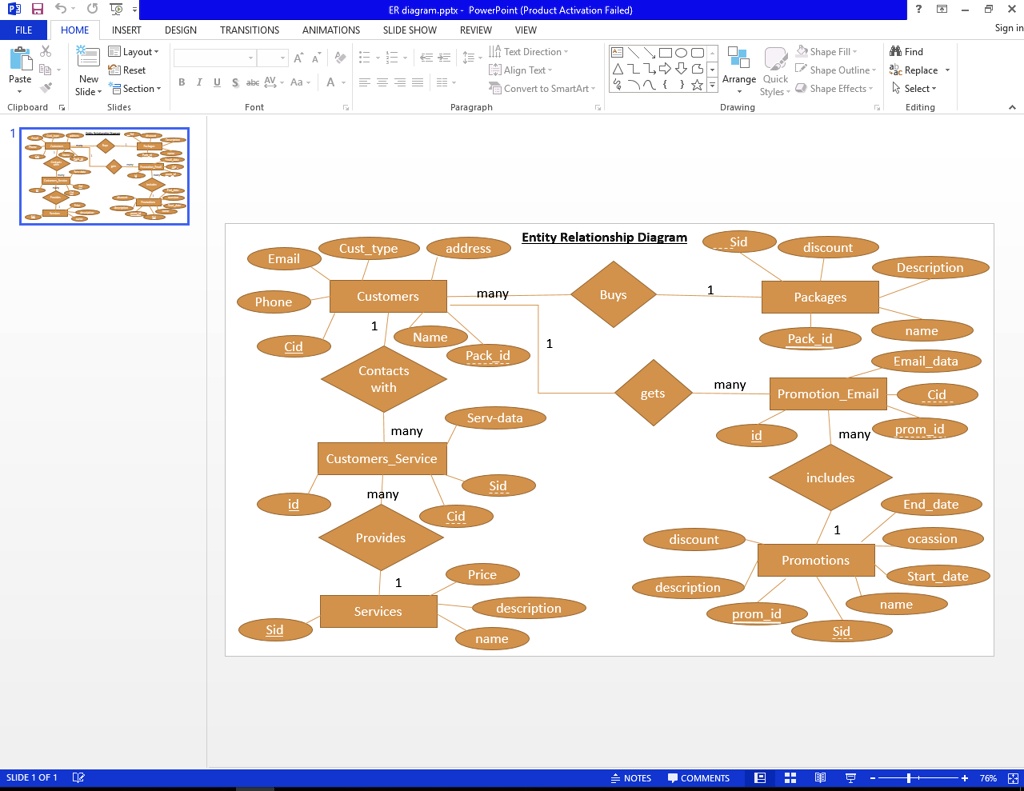Viewport: 1024px width, 791px height.
Task: Click Fit slide to window icon
Action: pos(1013,778)
